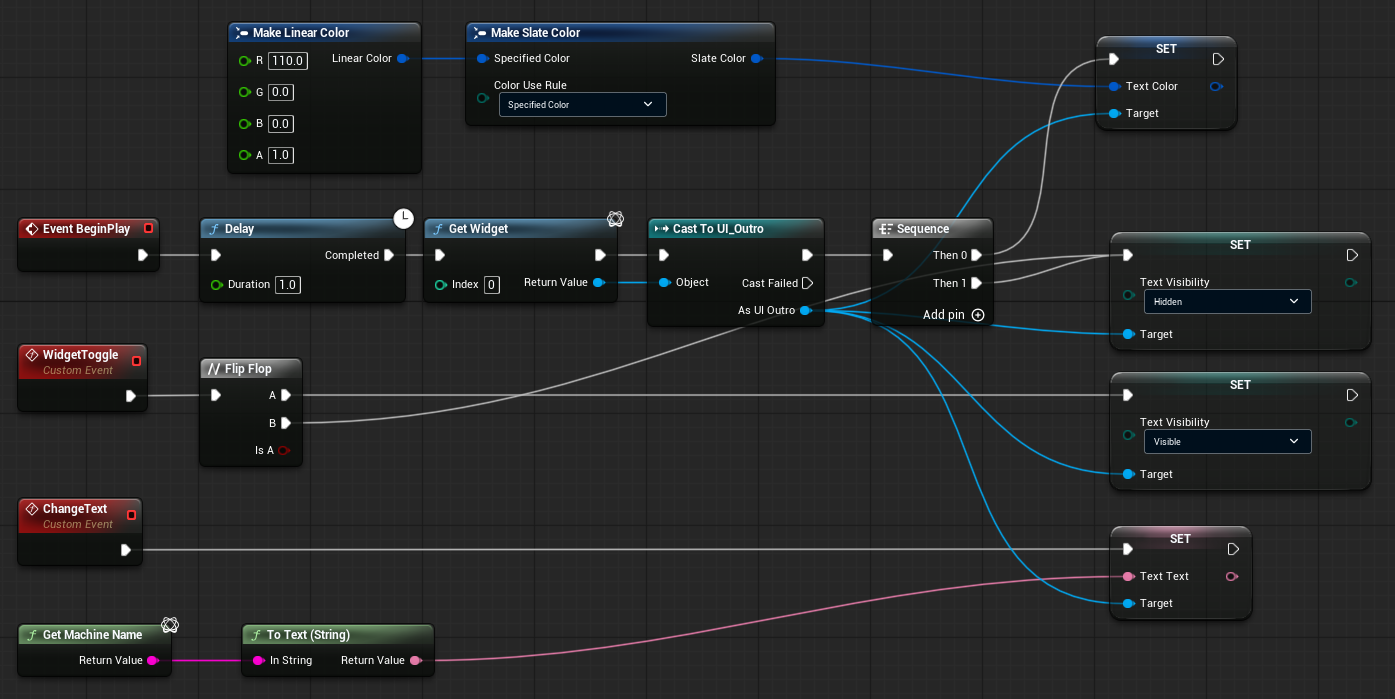Click the Delay node clock icon
This screenshot has height=699, width=1395.
[404, 218]
